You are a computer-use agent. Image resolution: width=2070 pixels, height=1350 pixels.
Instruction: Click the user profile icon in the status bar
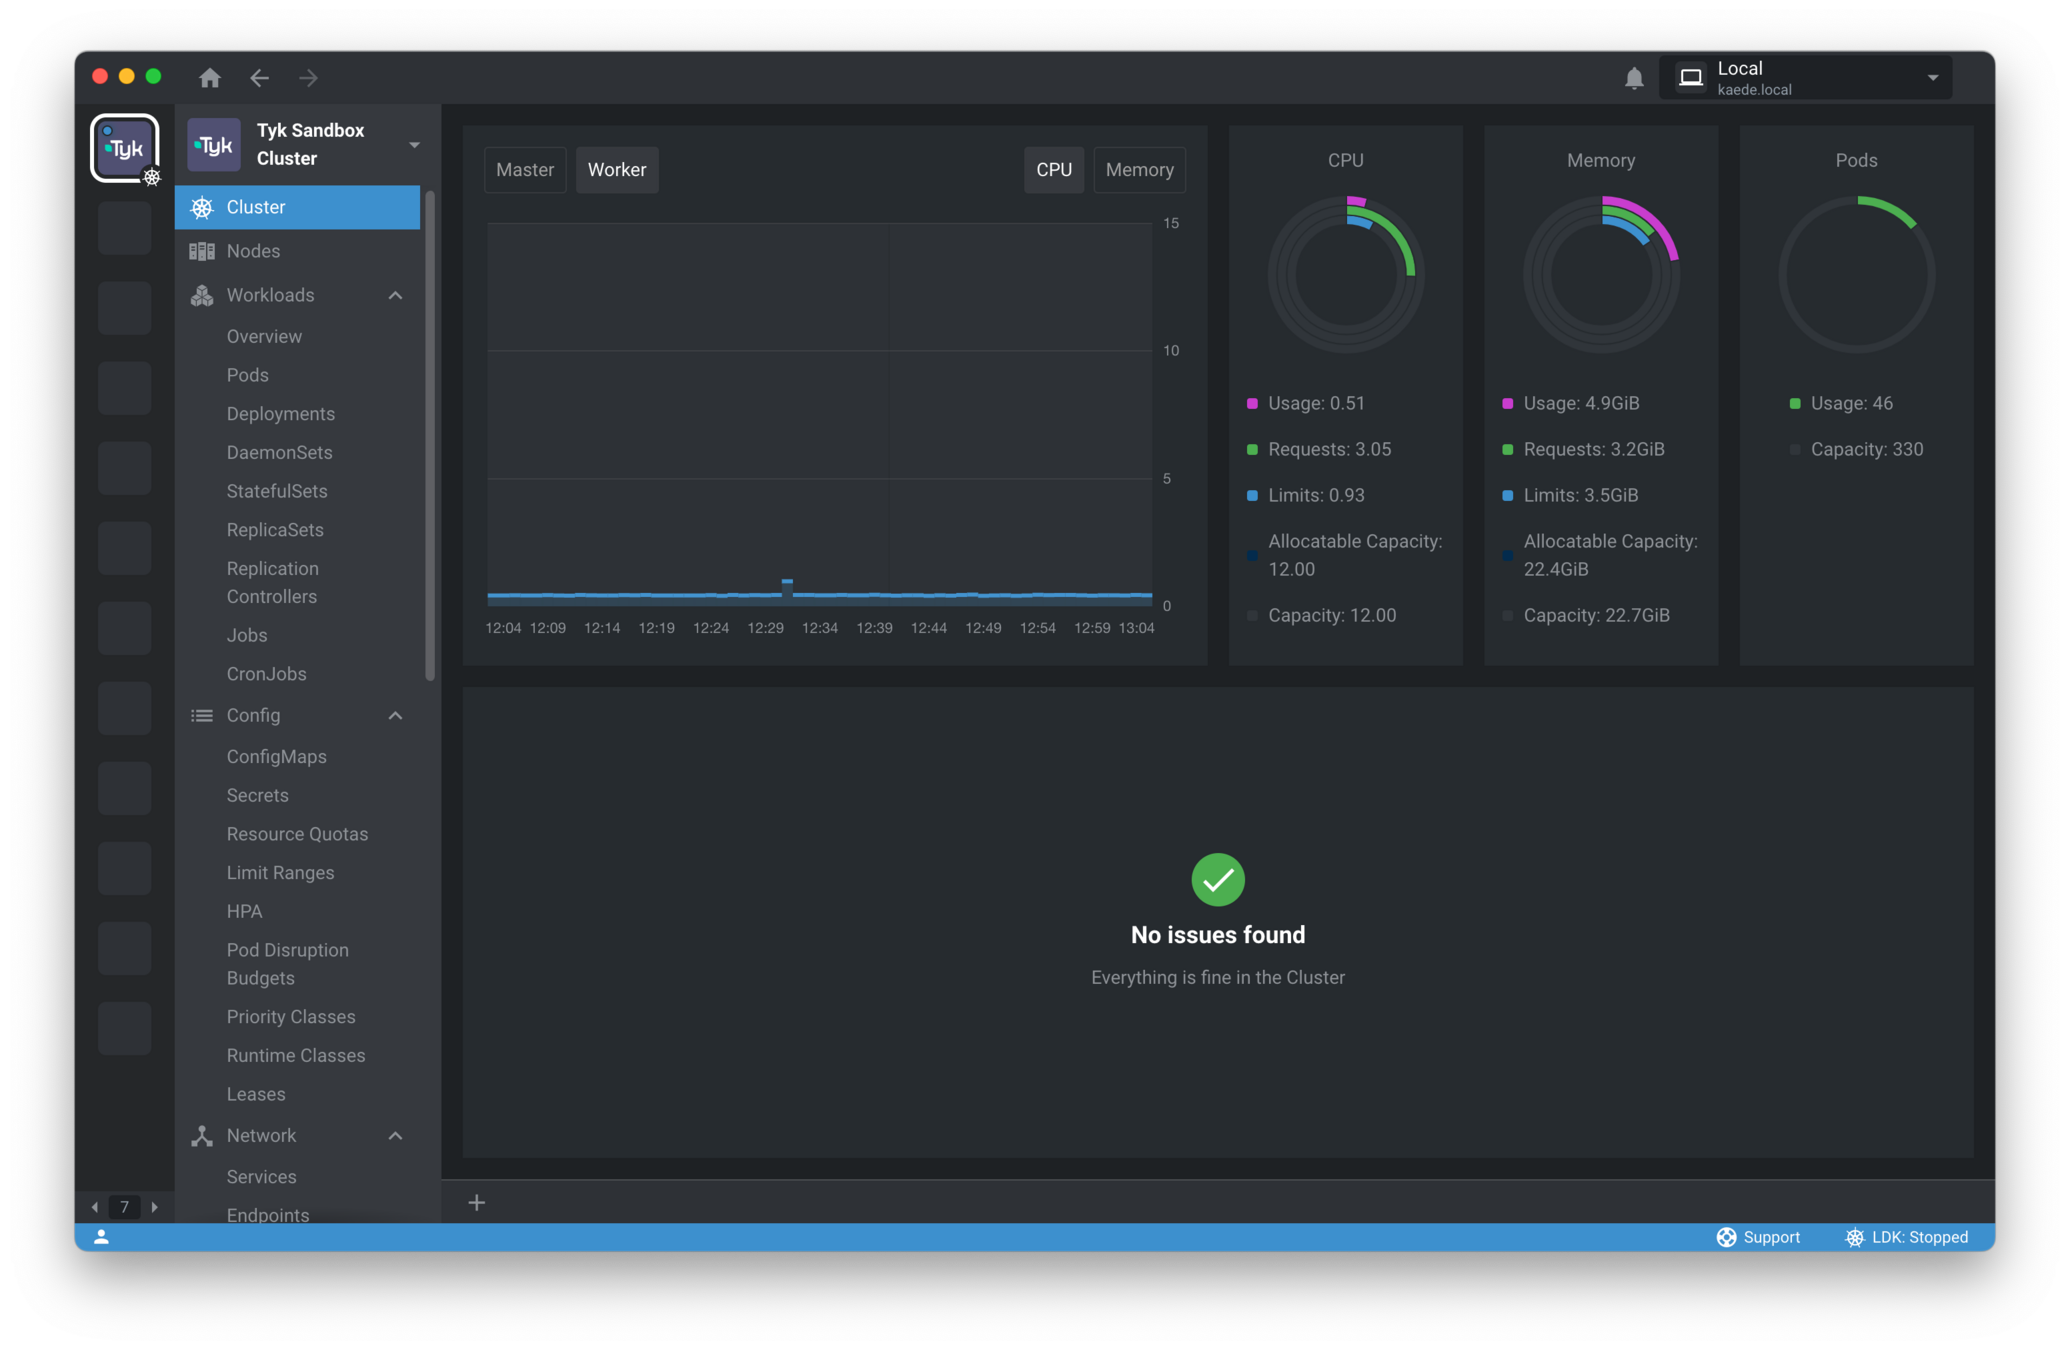click(101, 1237)
